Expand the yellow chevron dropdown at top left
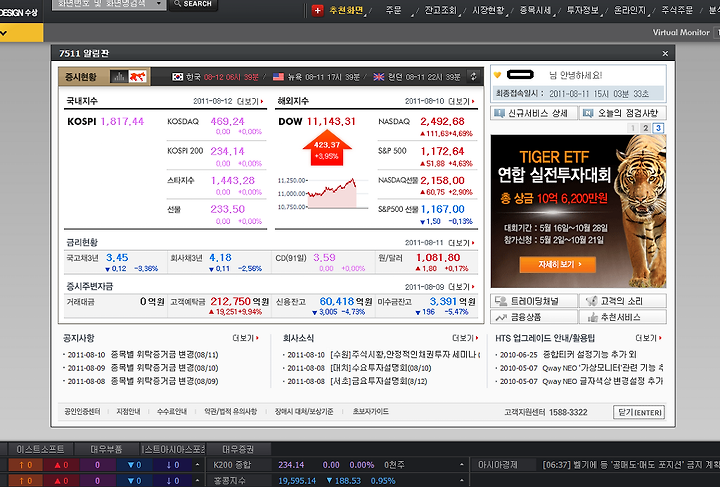Viewport: 720px width, 487px height. point(4,33)
